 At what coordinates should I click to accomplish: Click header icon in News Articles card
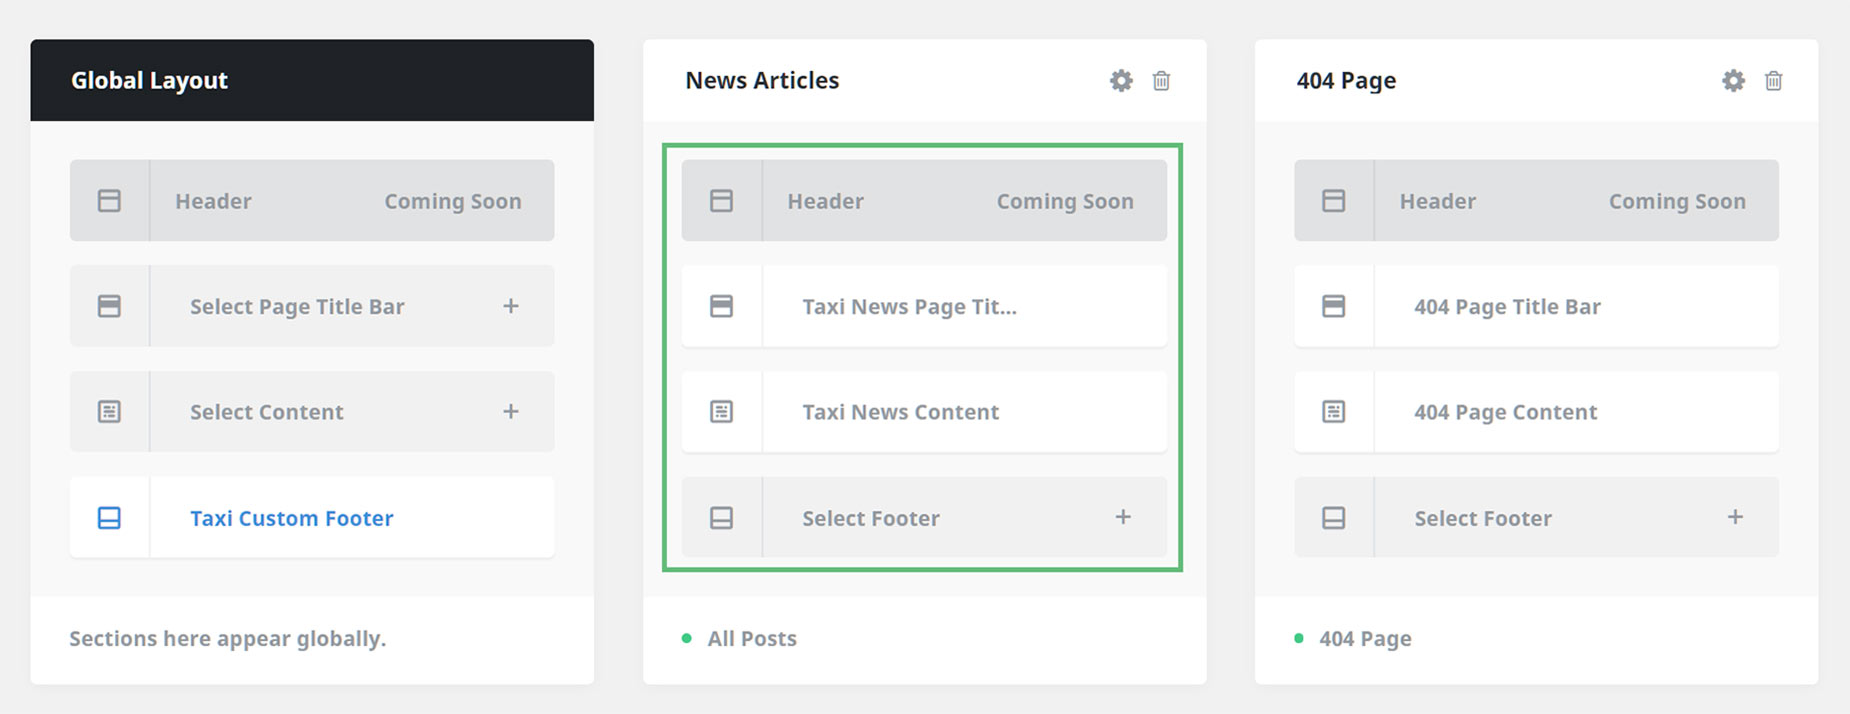point(721,201)
